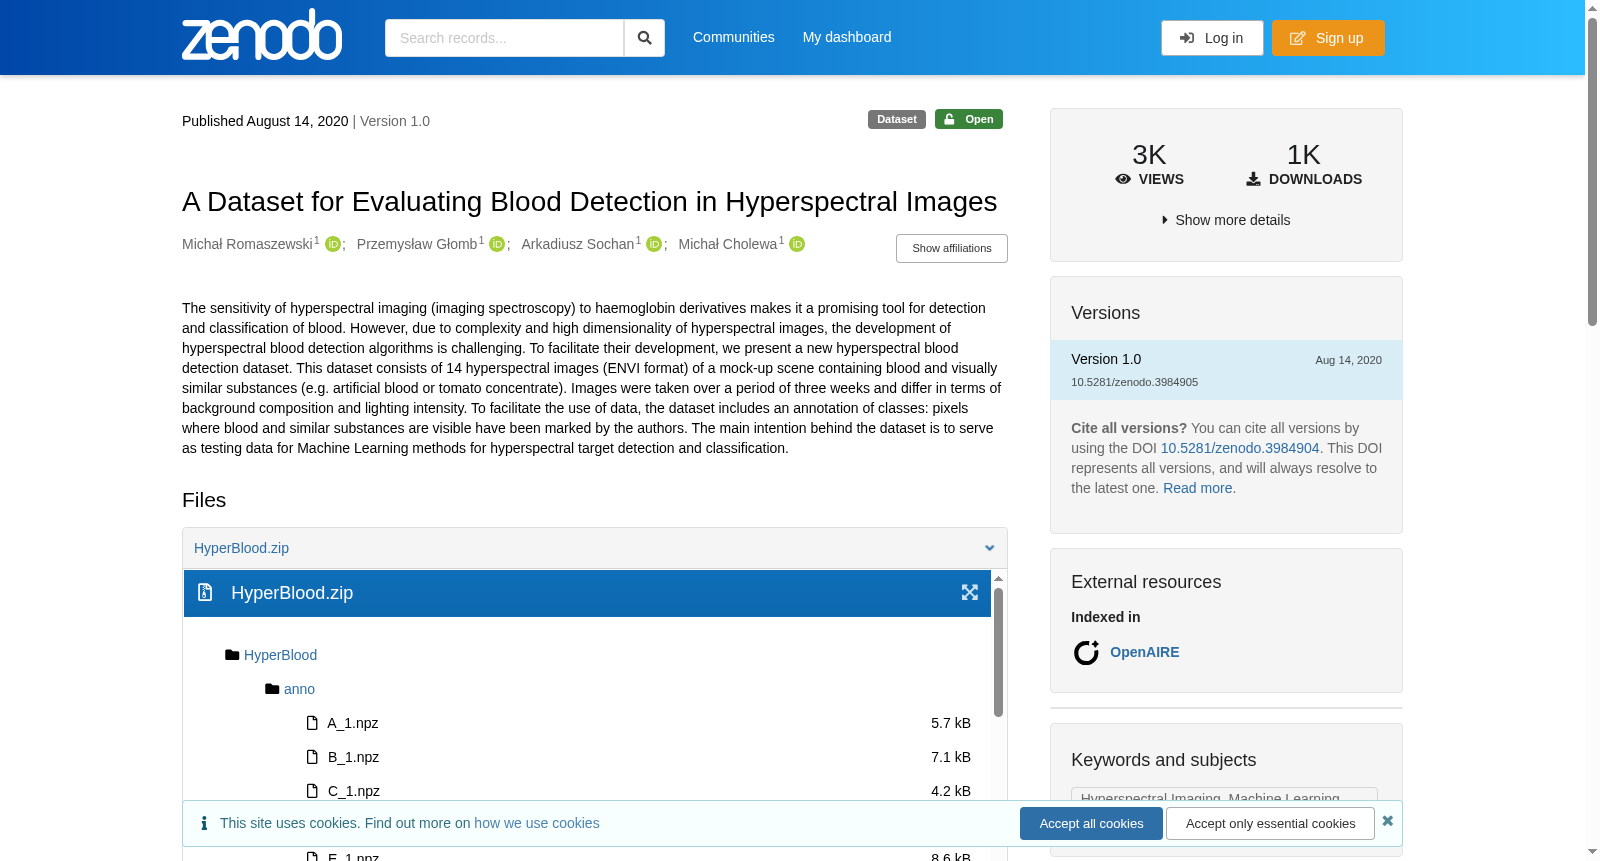Screen dimensions: 1600x861
Task: Open DOI link 10.5281/zenodo.3984904
Action: tap(1240, 448)
